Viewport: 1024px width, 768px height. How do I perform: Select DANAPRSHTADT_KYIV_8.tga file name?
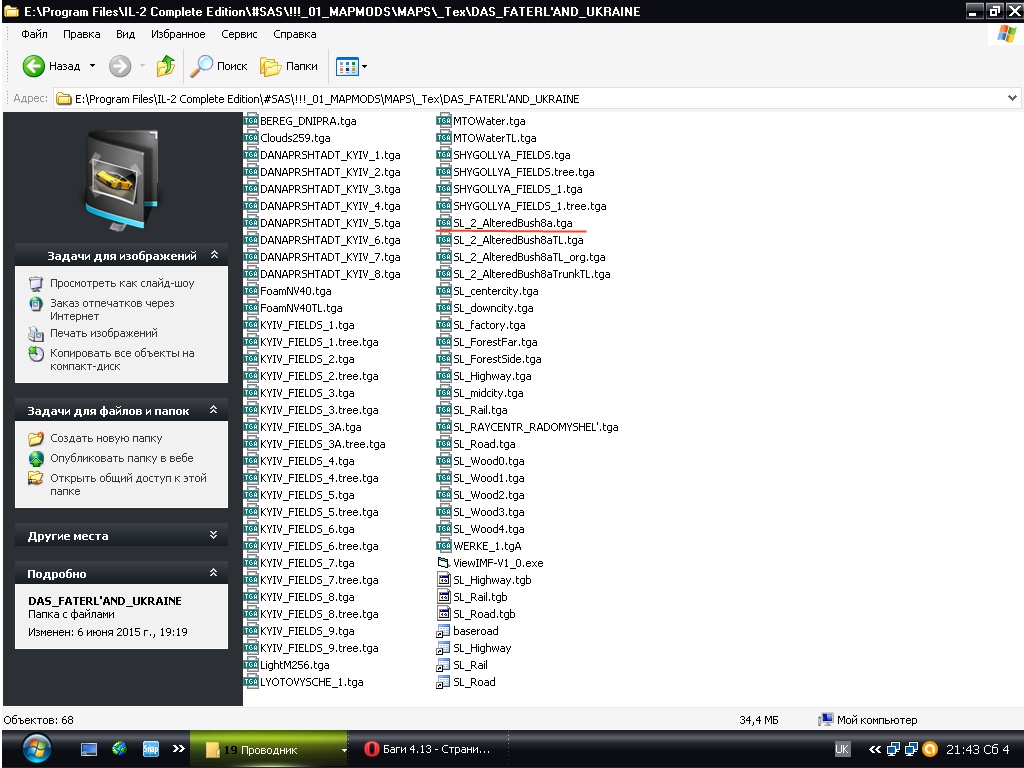click(x=330, y=274)
